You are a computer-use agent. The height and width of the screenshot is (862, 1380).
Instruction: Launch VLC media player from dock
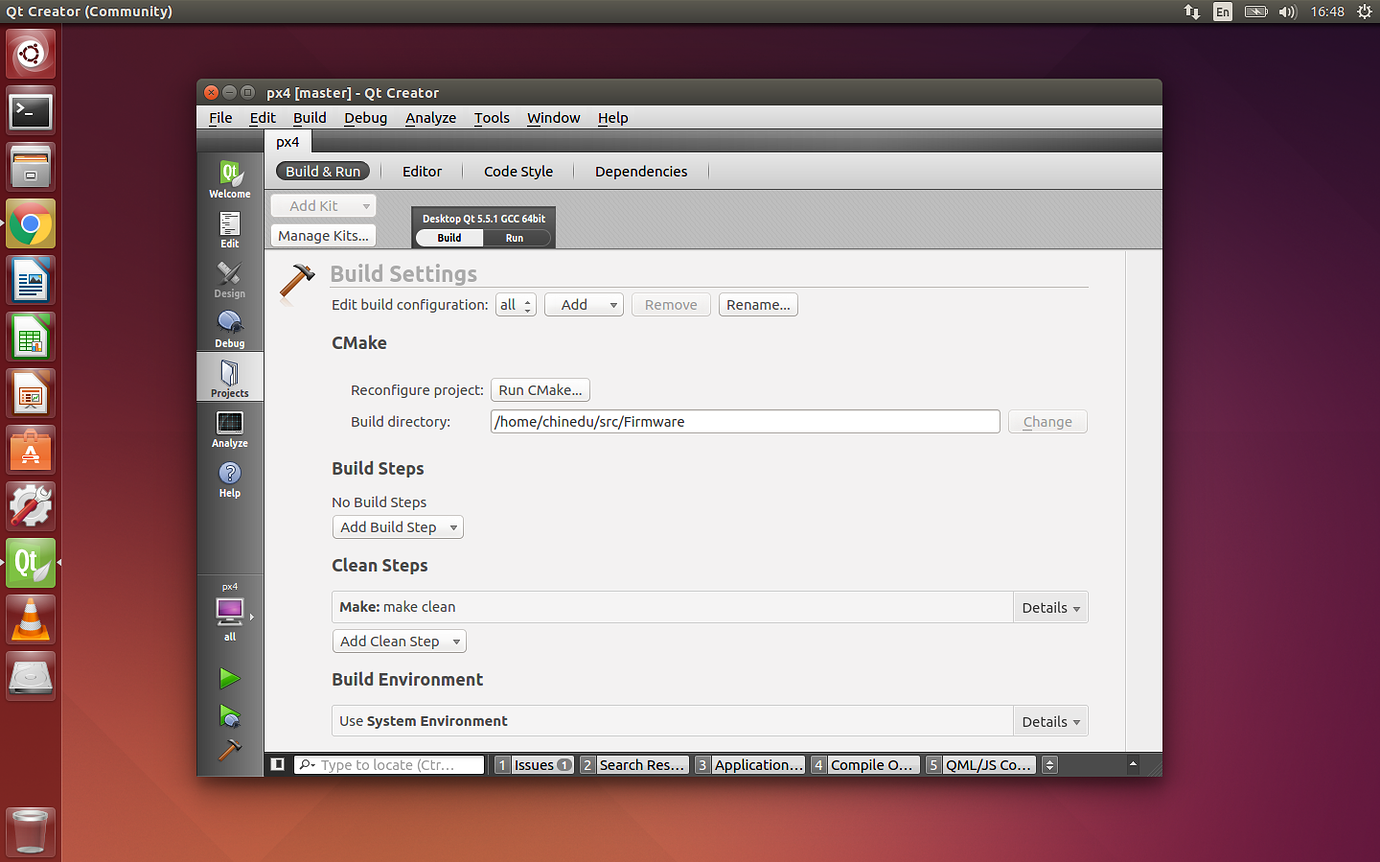31,619
